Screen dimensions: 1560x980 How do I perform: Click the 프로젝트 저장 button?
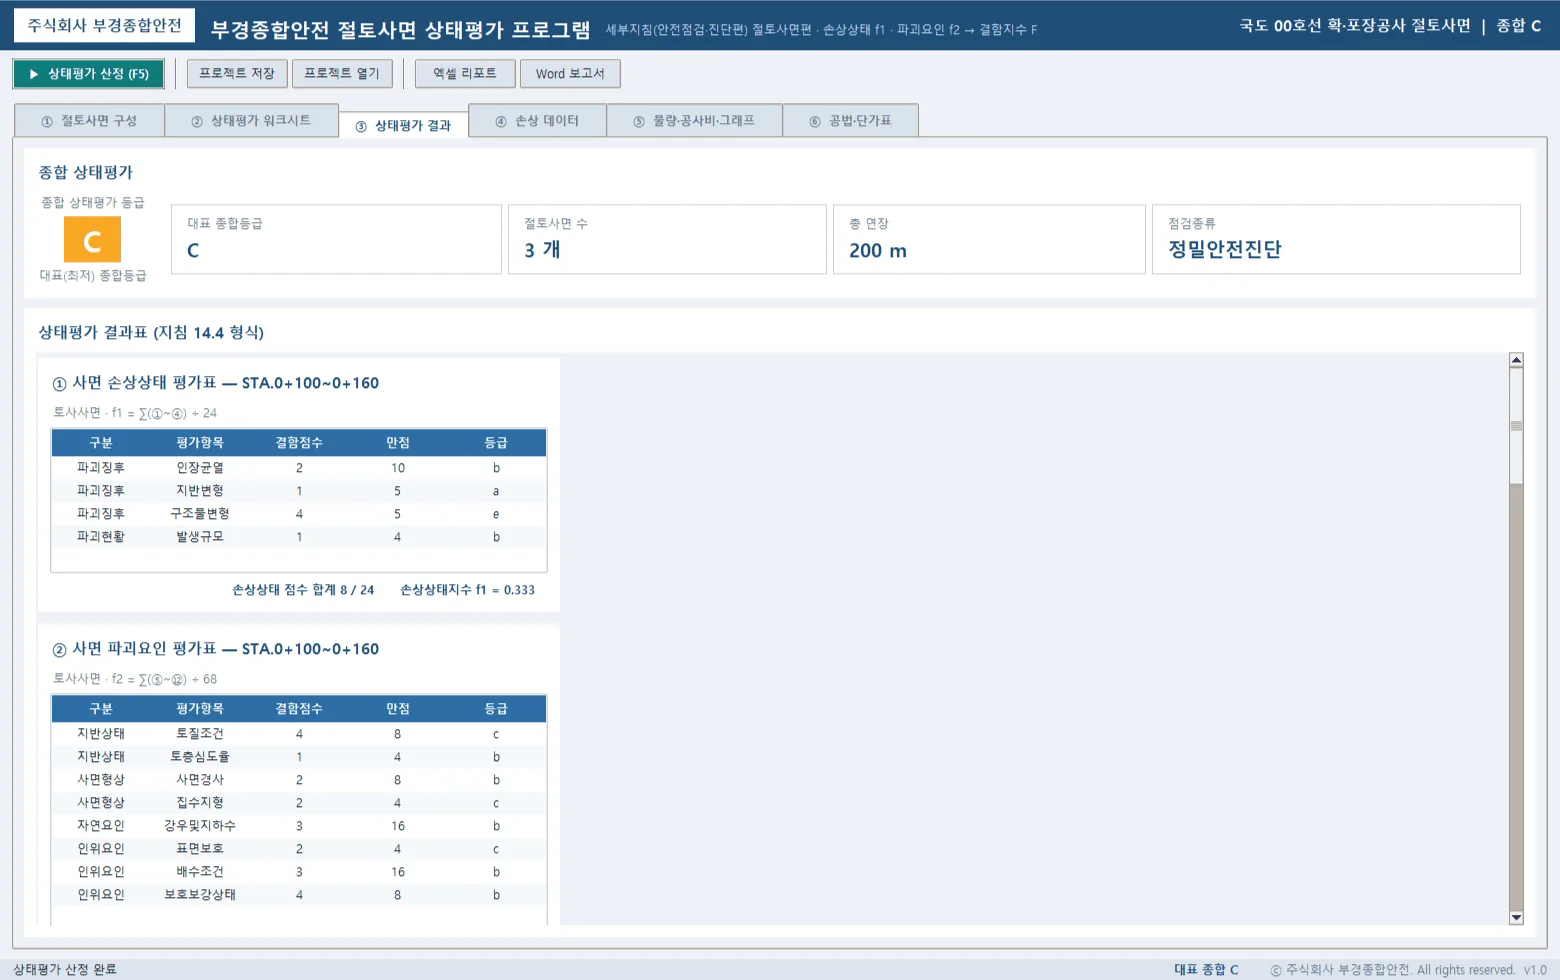point(237,74)
